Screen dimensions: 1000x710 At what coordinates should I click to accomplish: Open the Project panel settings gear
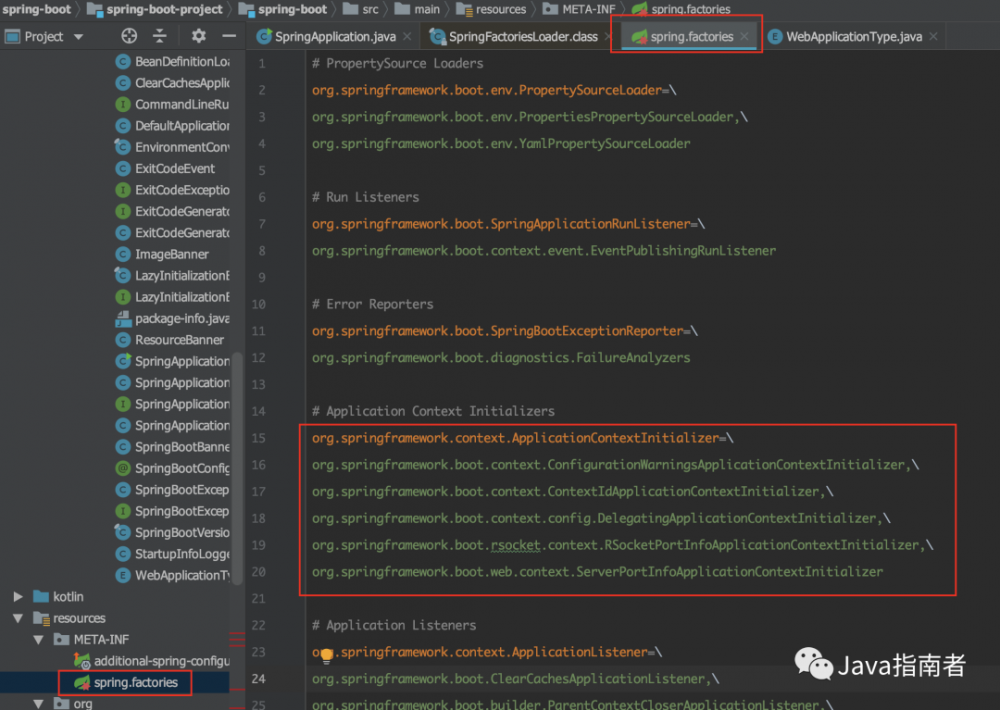click(x=197, y=36)
